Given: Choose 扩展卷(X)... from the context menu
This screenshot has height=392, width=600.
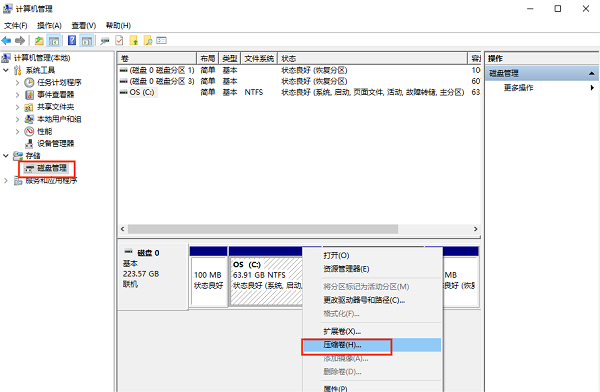Looking at the screenshot, I should 342,331.
